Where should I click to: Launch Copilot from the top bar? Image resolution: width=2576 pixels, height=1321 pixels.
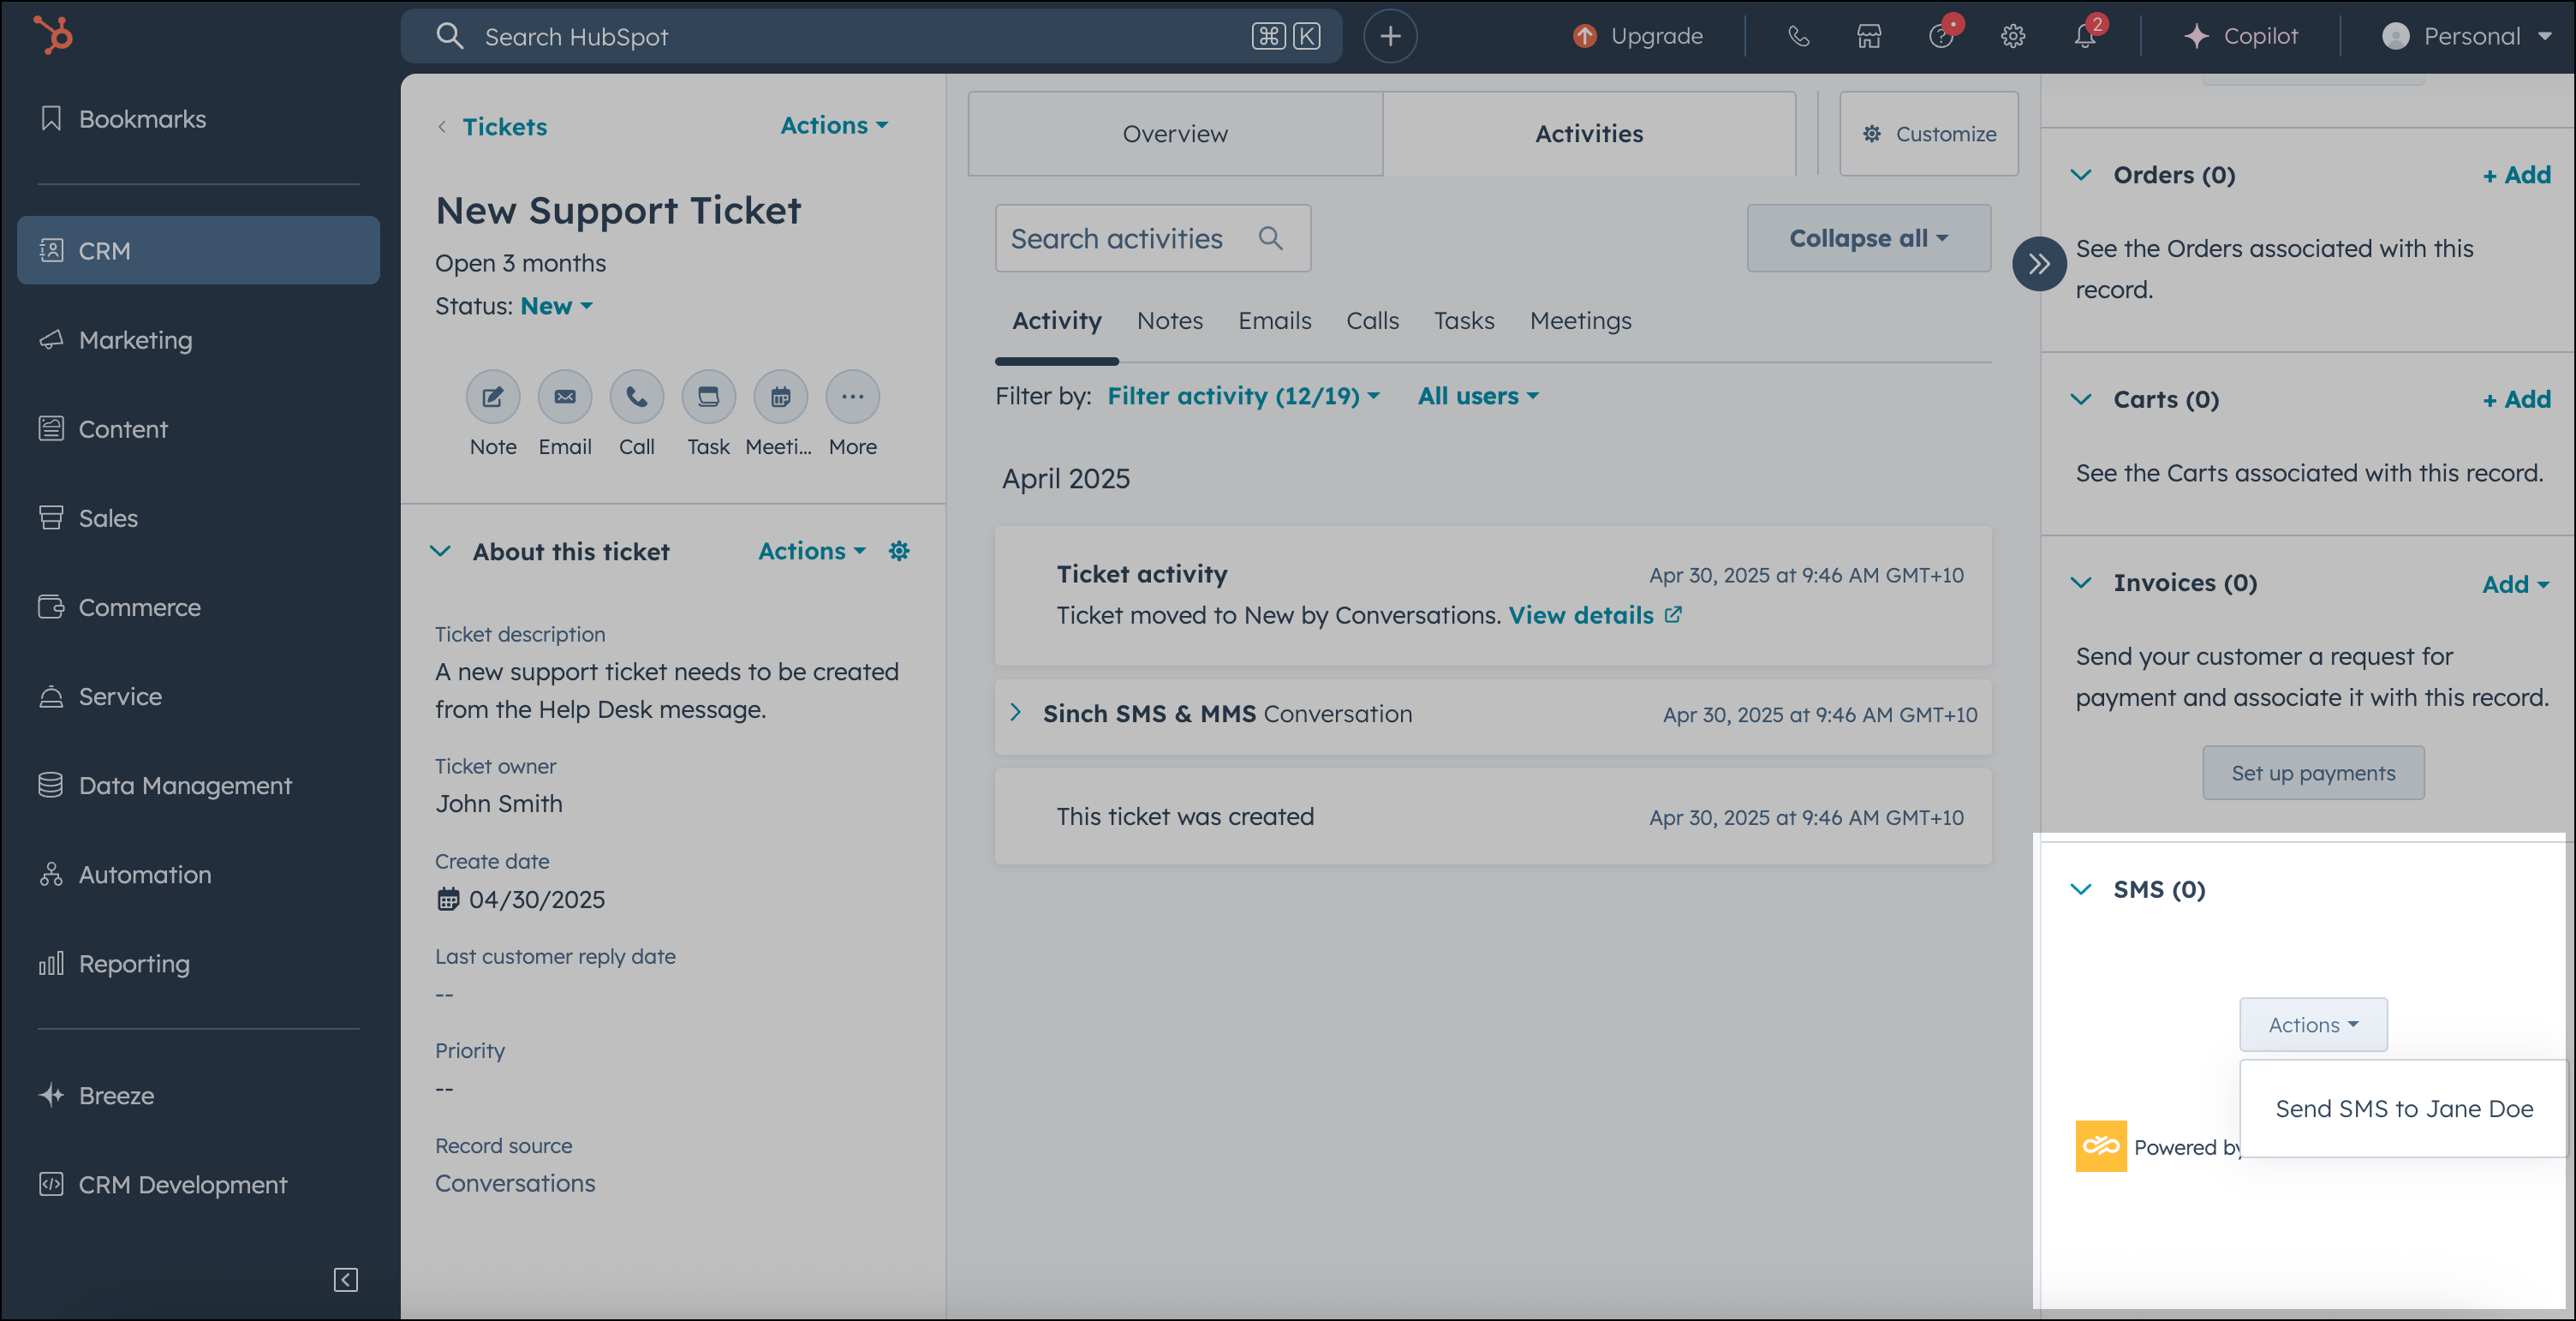click(2243, 36)
